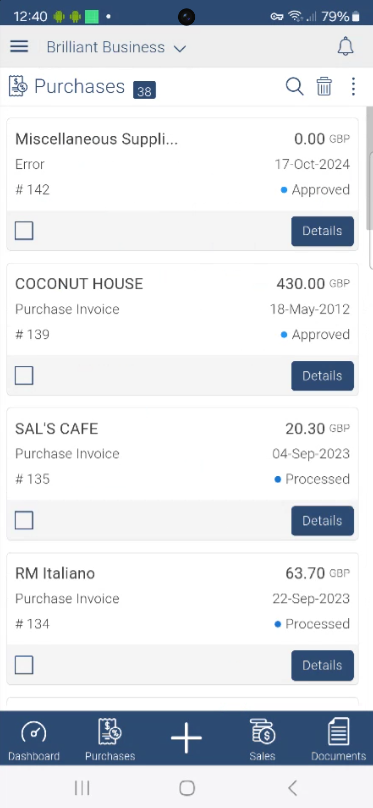Tick the checkbox for Miscellaneous Supplies #142

24,231
